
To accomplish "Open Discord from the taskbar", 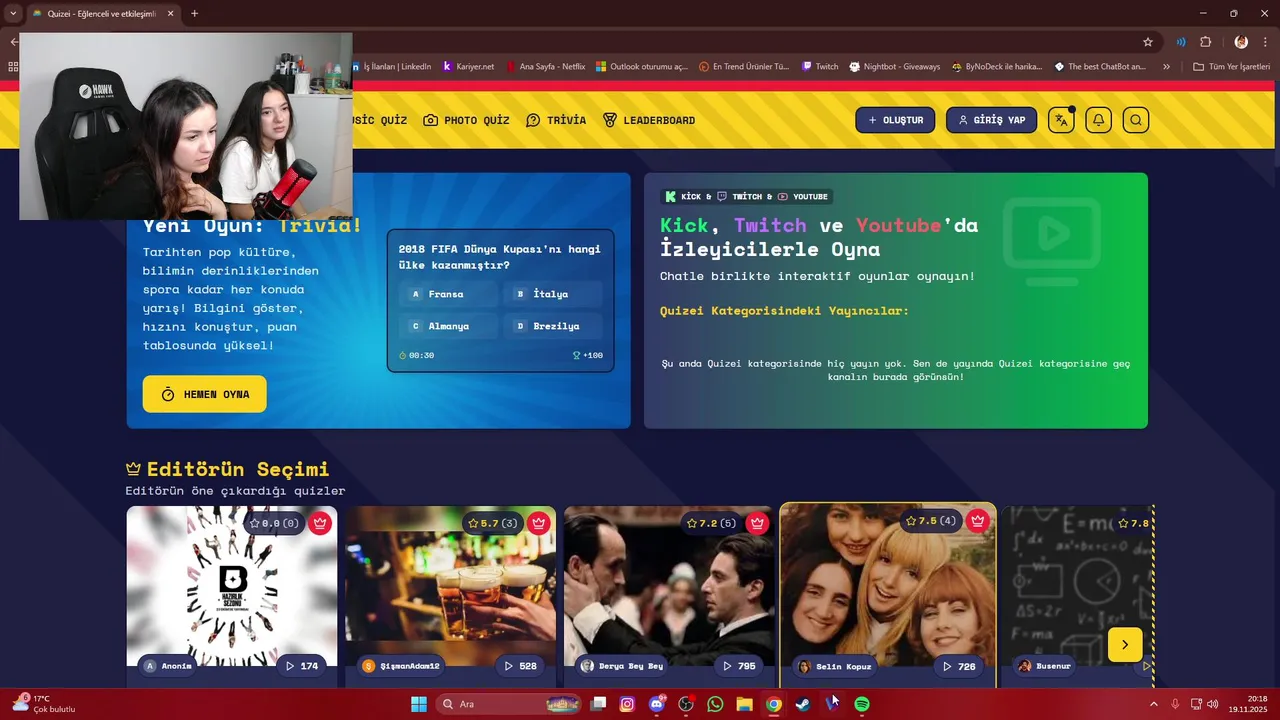I will tap(657, 704).
